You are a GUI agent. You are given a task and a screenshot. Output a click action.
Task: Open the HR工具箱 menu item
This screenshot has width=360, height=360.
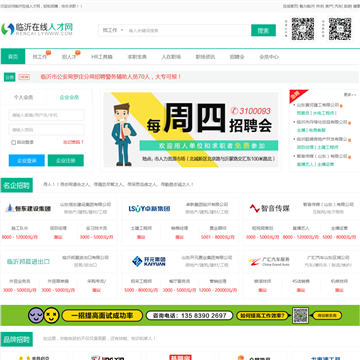coord(102,57)
